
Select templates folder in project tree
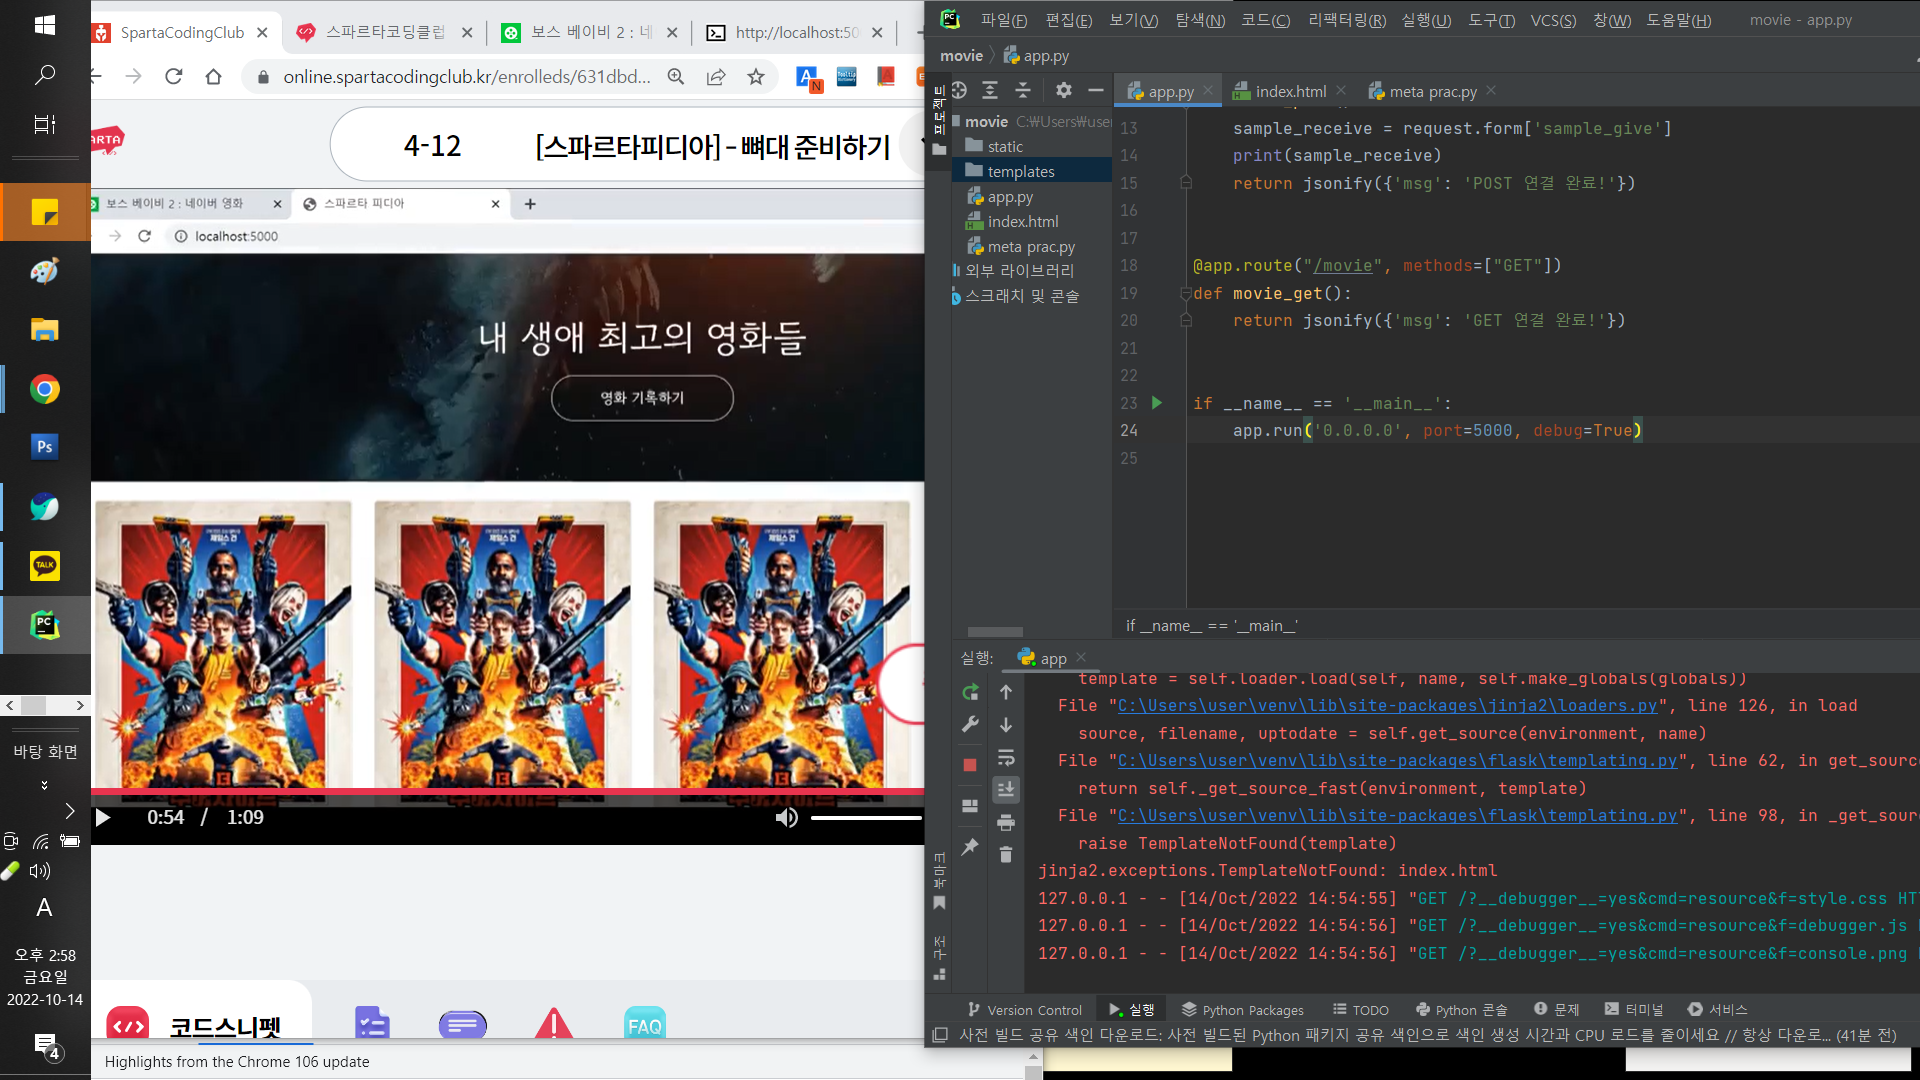(1021, 171)
